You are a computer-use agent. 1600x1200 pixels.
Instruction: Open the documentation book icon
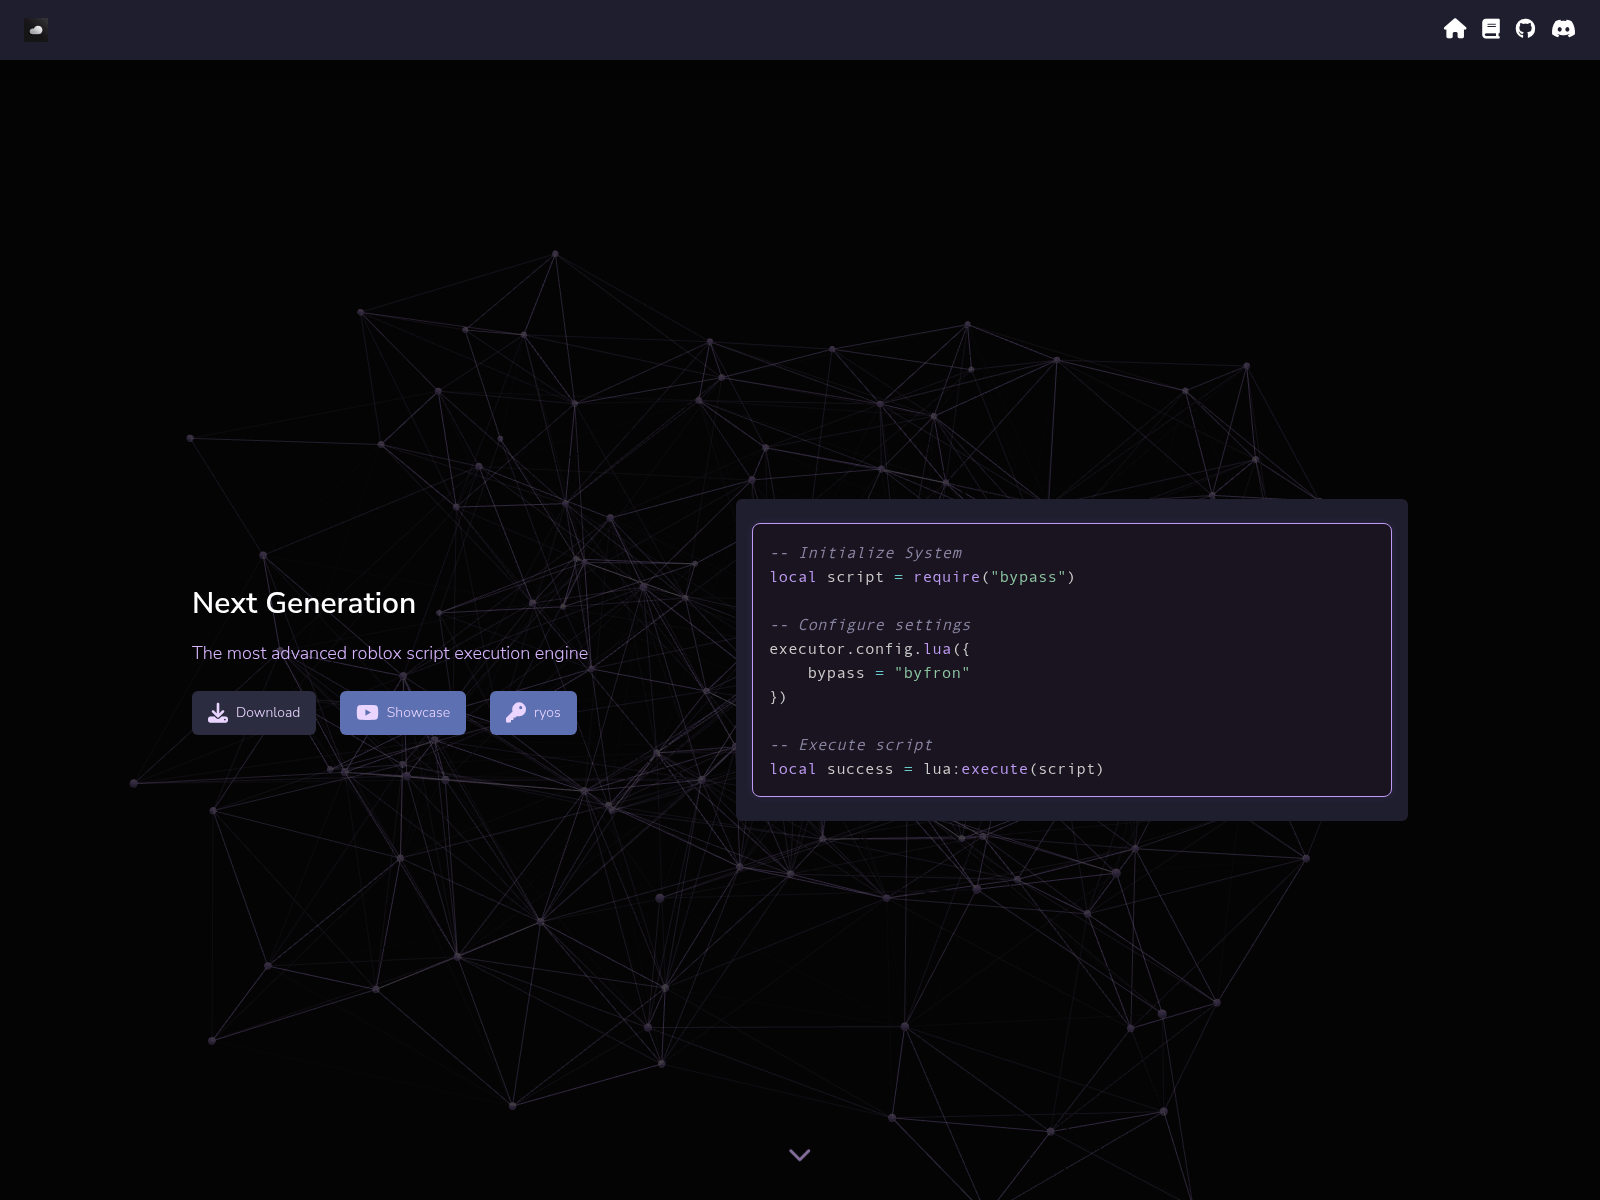pyautogui.click(x=1490, y=29)
